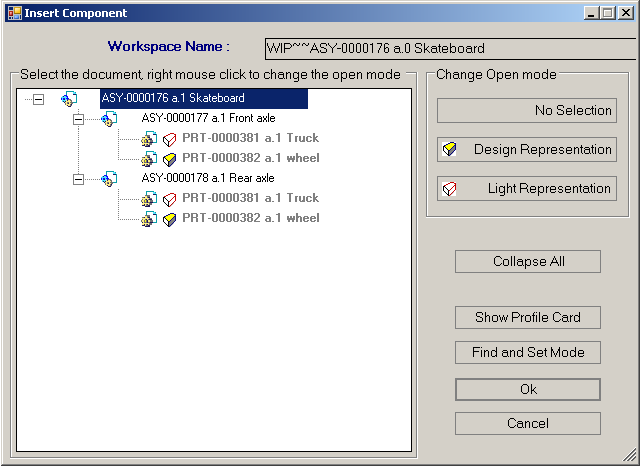Image resolution: width=640 pixels, height=466 pixels.
Task: Open Show Profile Card
Action: (x=527, y=317)
